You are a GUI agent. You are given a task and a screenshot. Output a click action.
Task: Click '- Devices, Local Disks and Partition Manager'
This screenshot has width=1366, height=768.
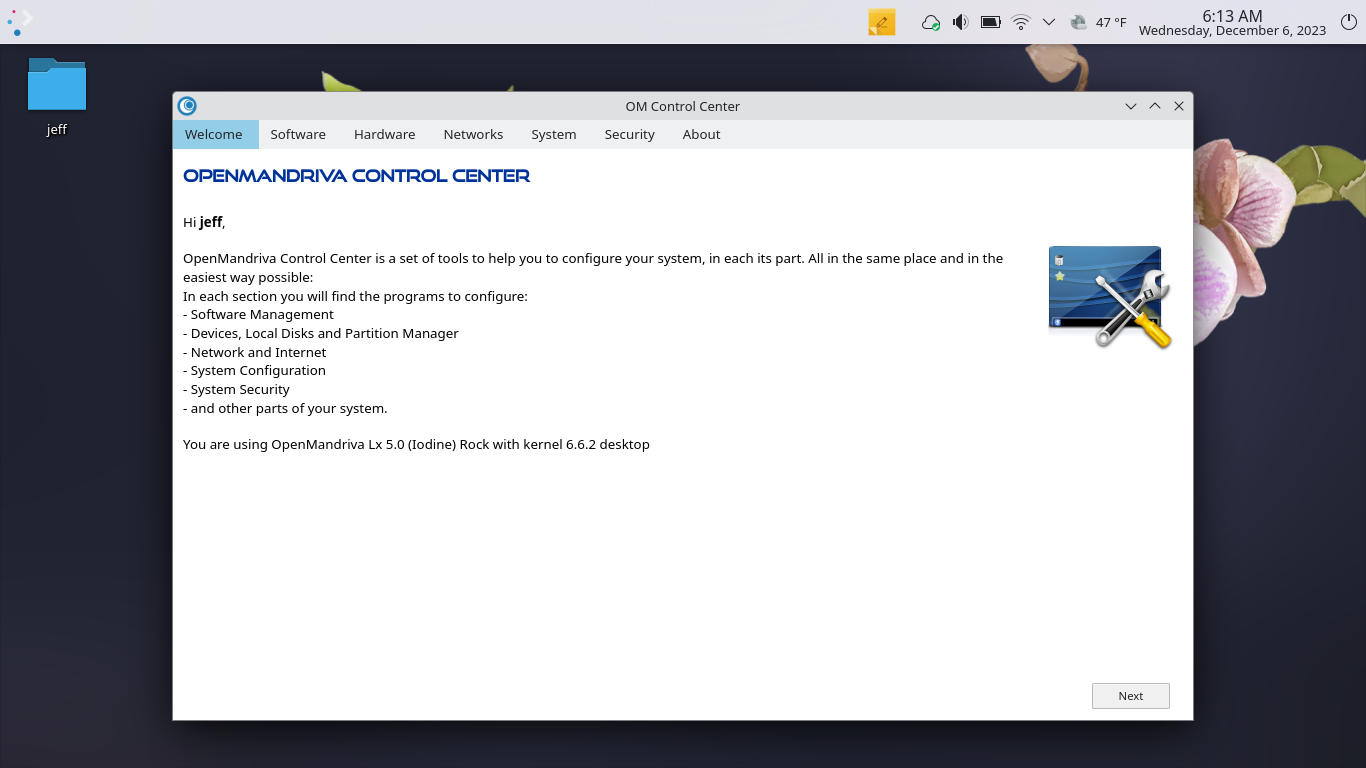pyautogui.click(x=321, y=333)
